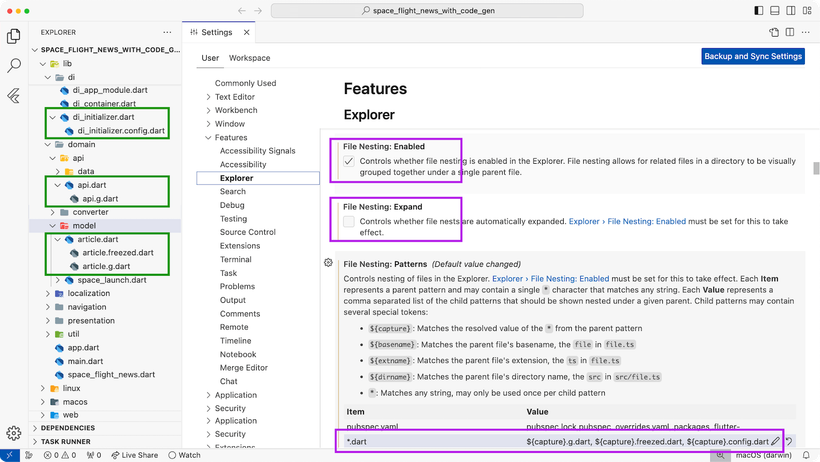Click the command center search box
Image resolution: width=820 pixels, height=462 pixels.
[427, 10]
